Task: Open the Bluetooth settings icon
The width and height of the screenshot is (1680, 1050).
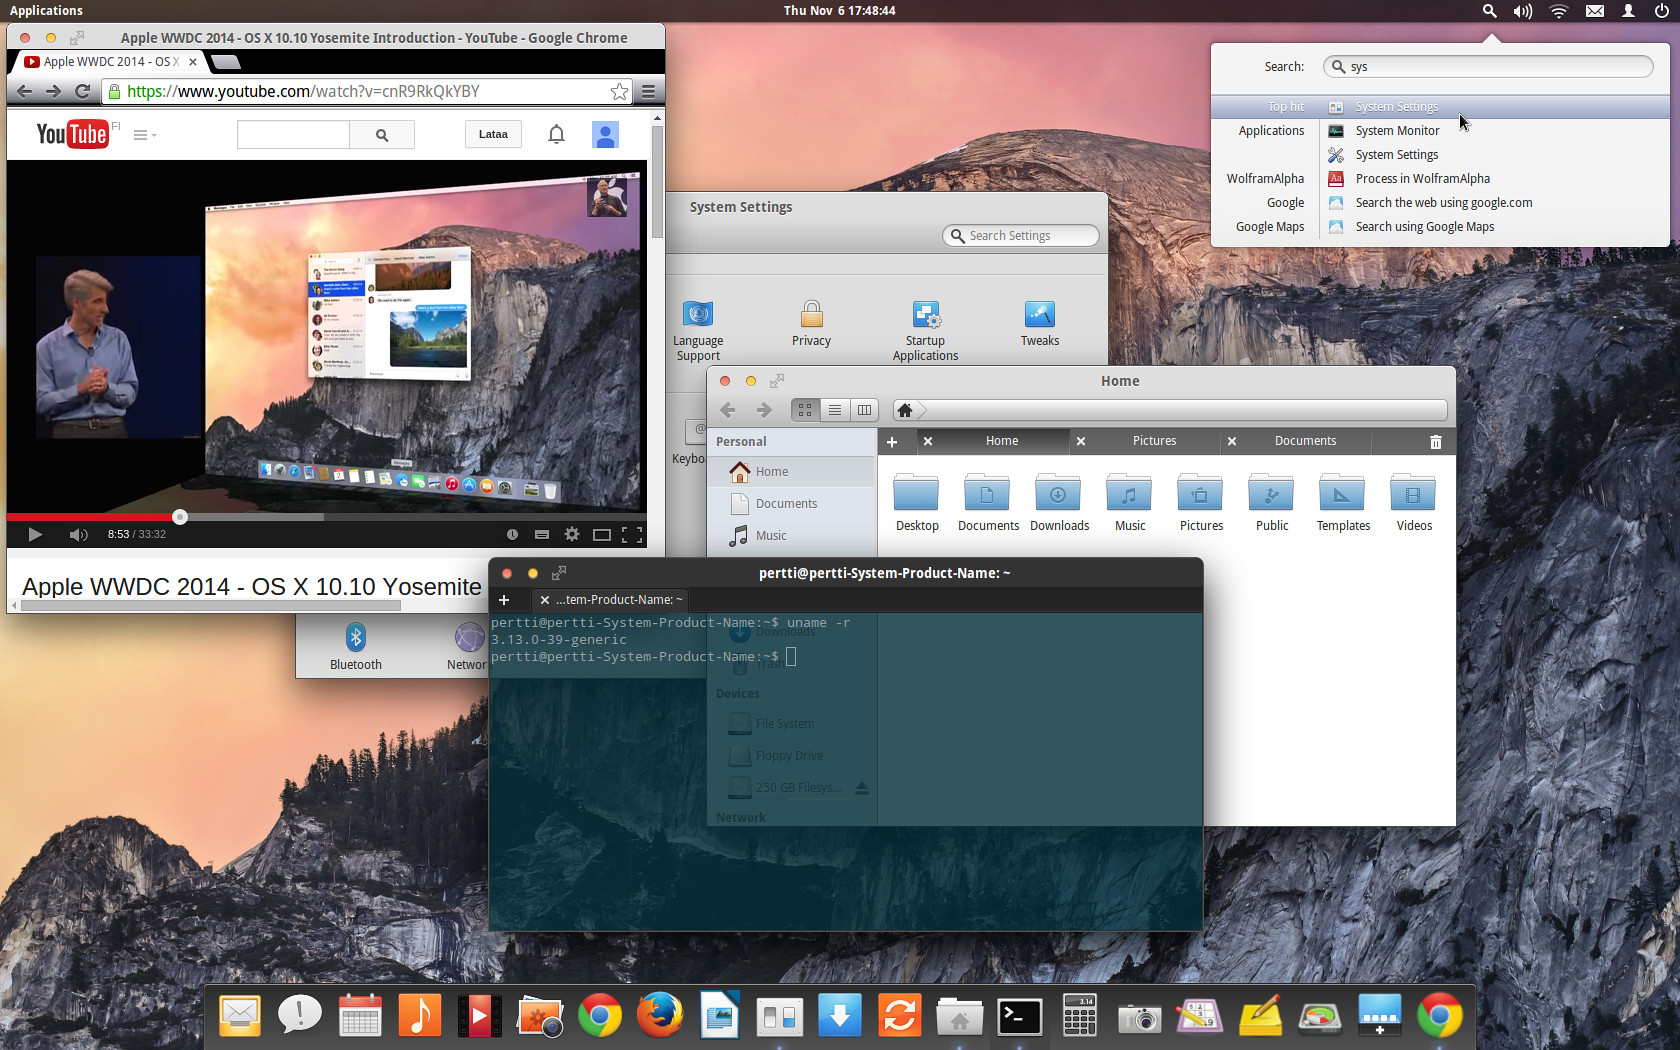Action: pyautogui.click(x=356, y=639)
